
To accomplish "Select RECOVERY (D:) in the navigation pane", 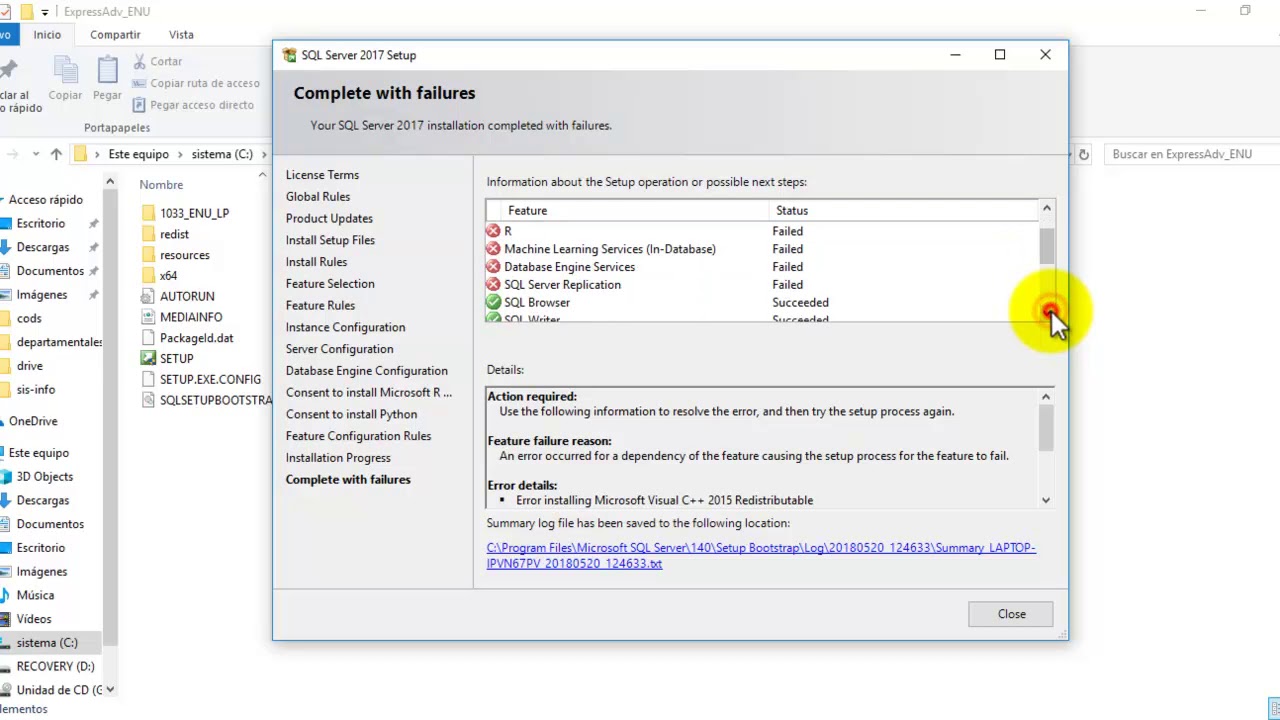I will pyautogui.click(x=55, y=666).
